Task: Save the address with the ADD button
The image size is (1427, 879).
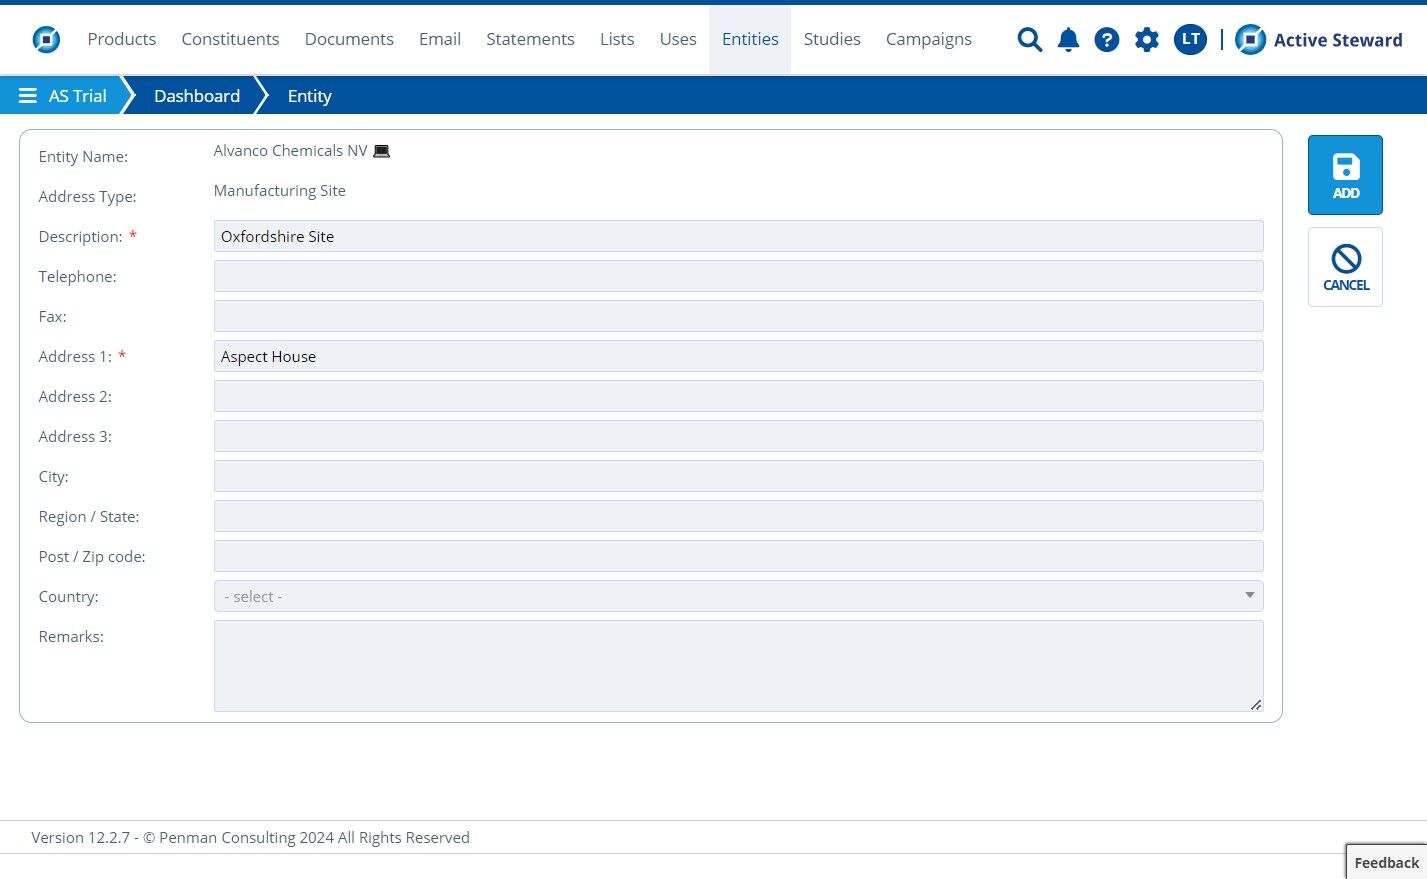Action: [1345, 175]
